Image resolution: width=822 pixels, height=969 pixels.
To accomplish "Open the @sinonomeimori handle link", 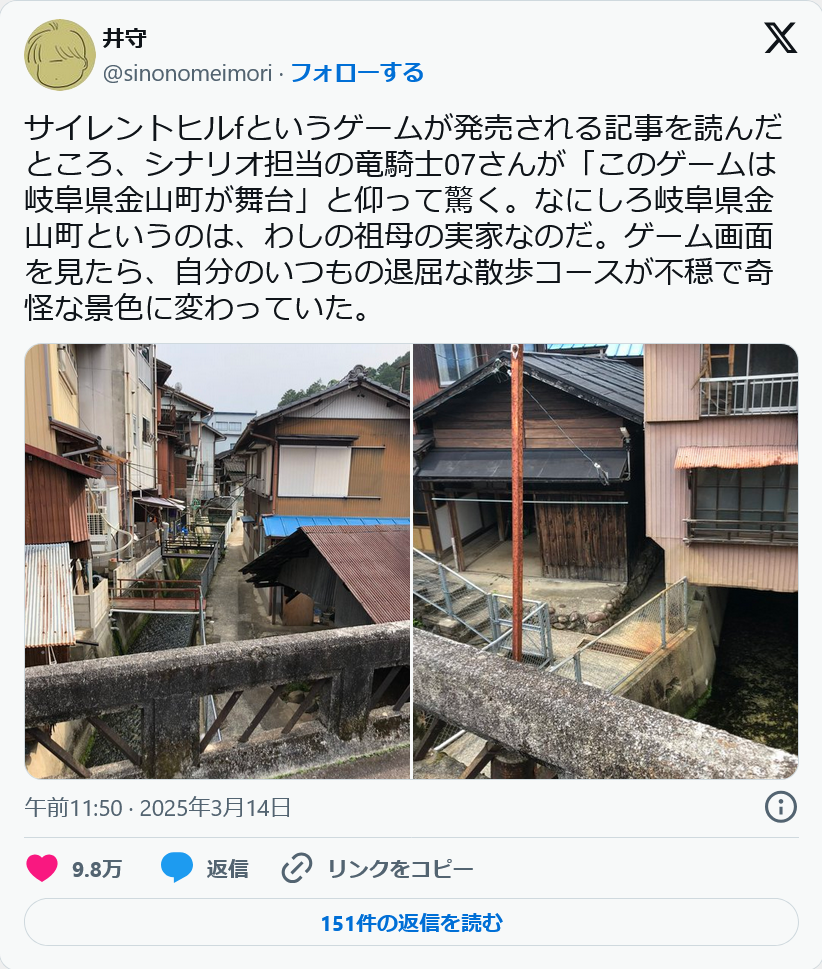I will tap(187, 74).
